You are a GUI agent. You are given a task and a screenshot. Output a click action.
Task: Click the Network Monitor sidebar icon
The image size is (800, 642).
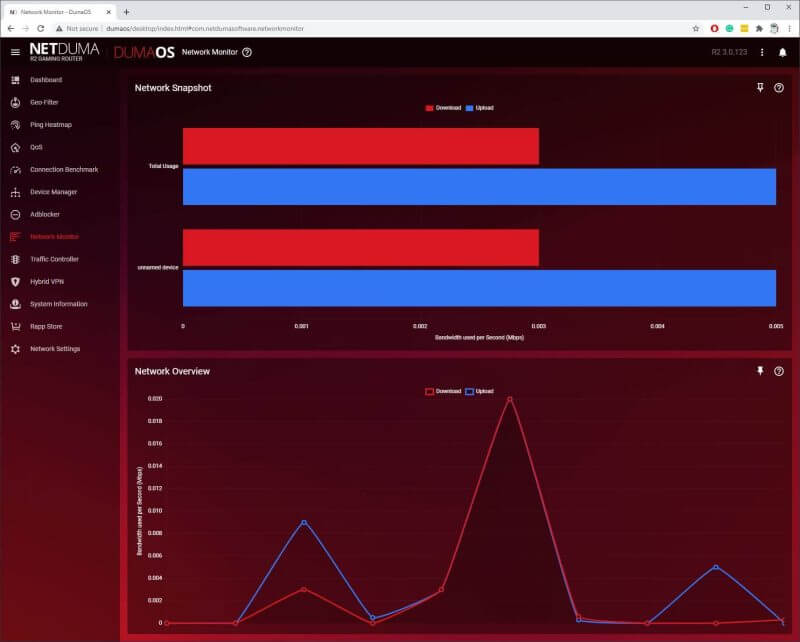click(15, 237)
